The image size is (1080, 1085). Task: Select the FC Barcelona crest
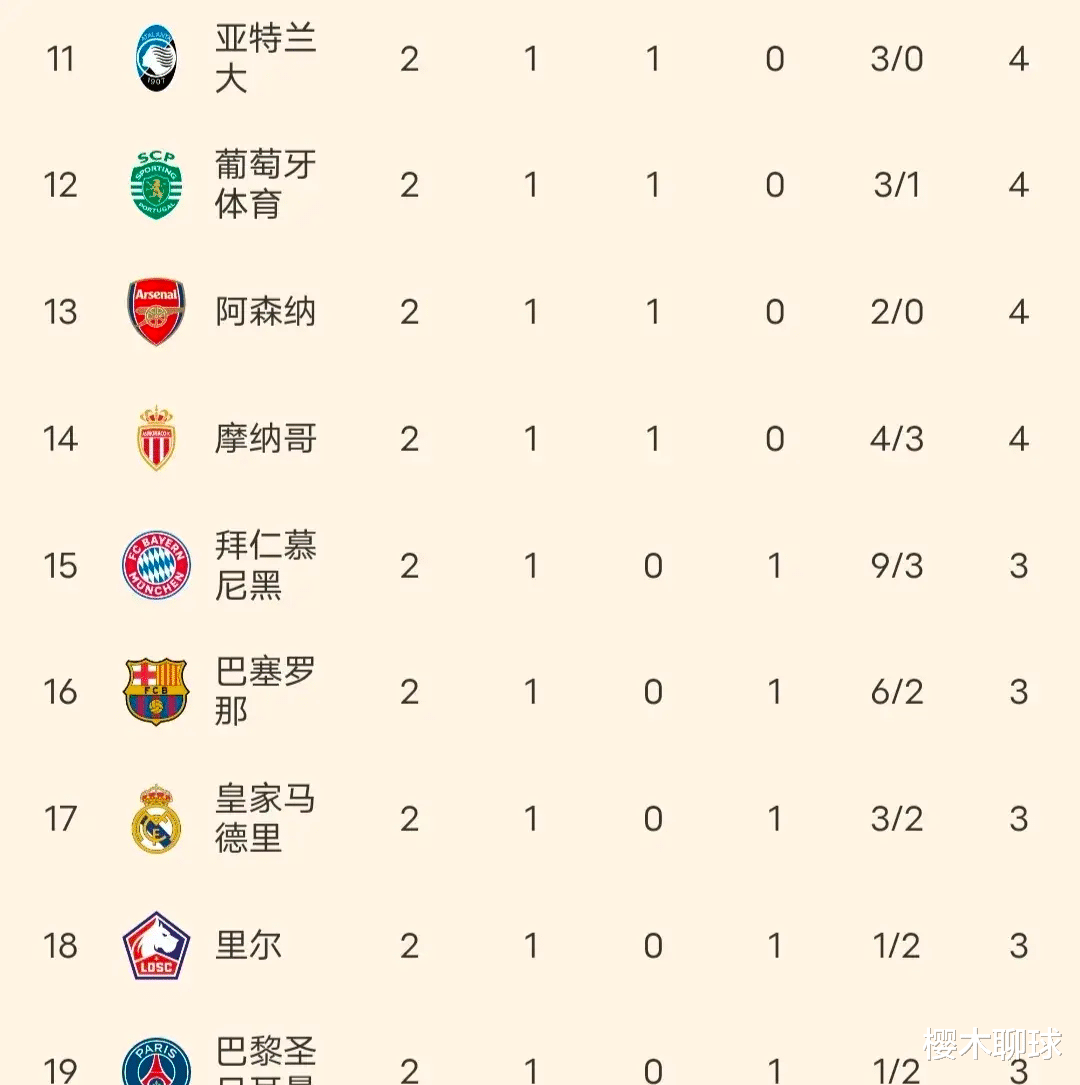point(157,692)
